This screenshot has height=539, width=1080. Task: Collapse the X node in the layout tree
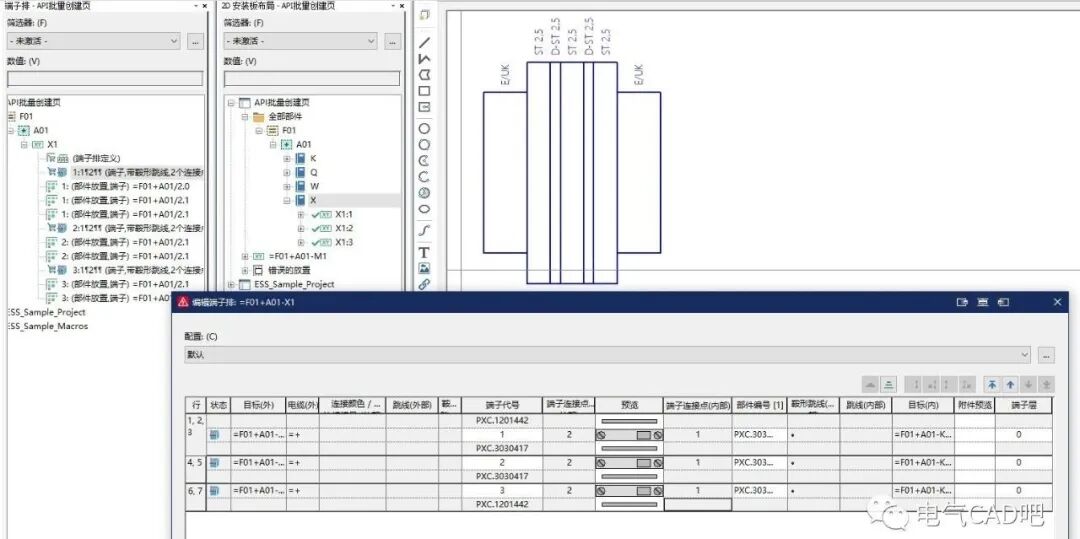point(287,200)
